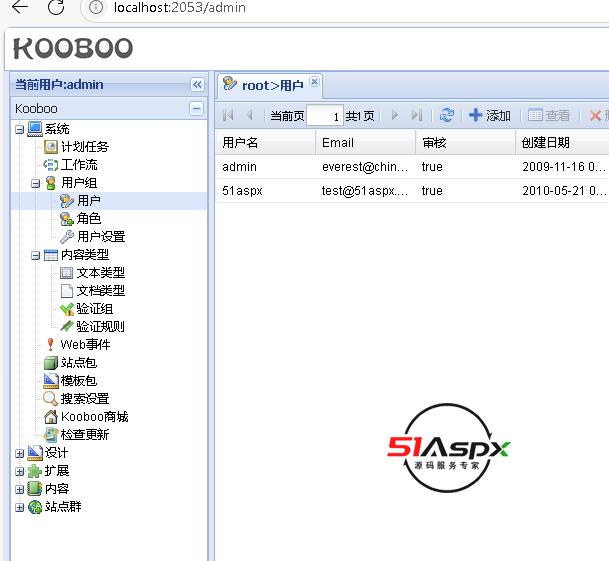Image resolution: width=609 pixels, height=561 pixels.
Task: Select the 用户 tree icon
Action: point(66,201)
